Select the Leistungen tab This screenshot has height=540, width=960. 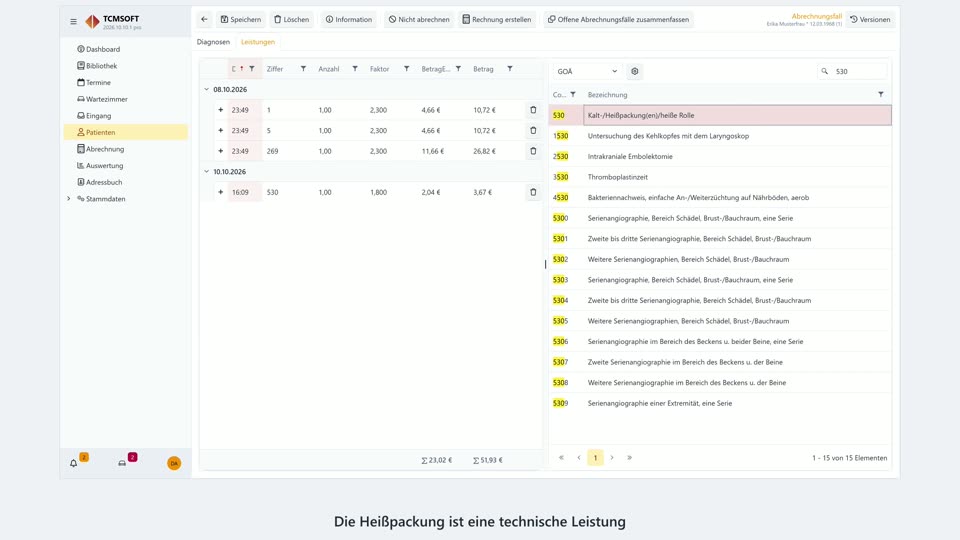point(258,42)
